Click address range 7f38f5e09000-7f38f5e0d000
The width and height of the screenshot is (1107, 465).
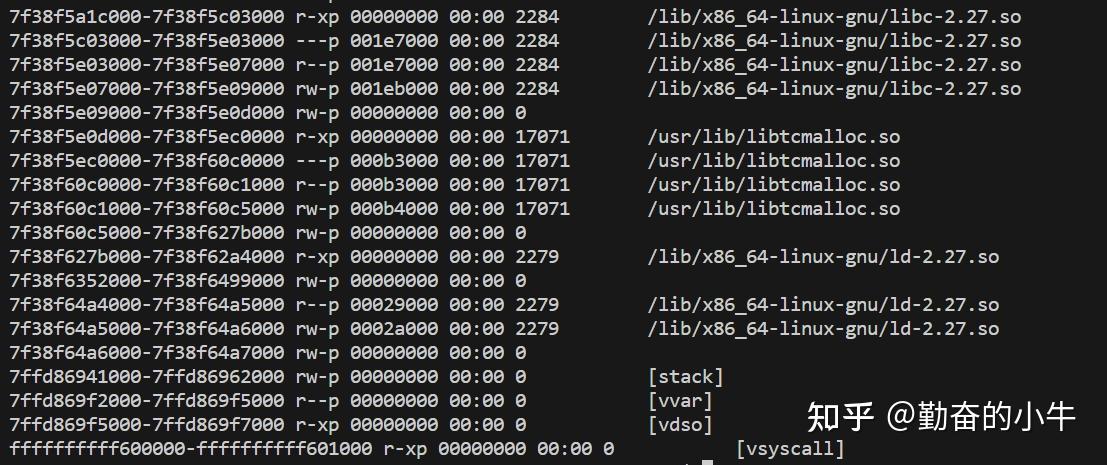pyautogui.click(x=147, y=113)
